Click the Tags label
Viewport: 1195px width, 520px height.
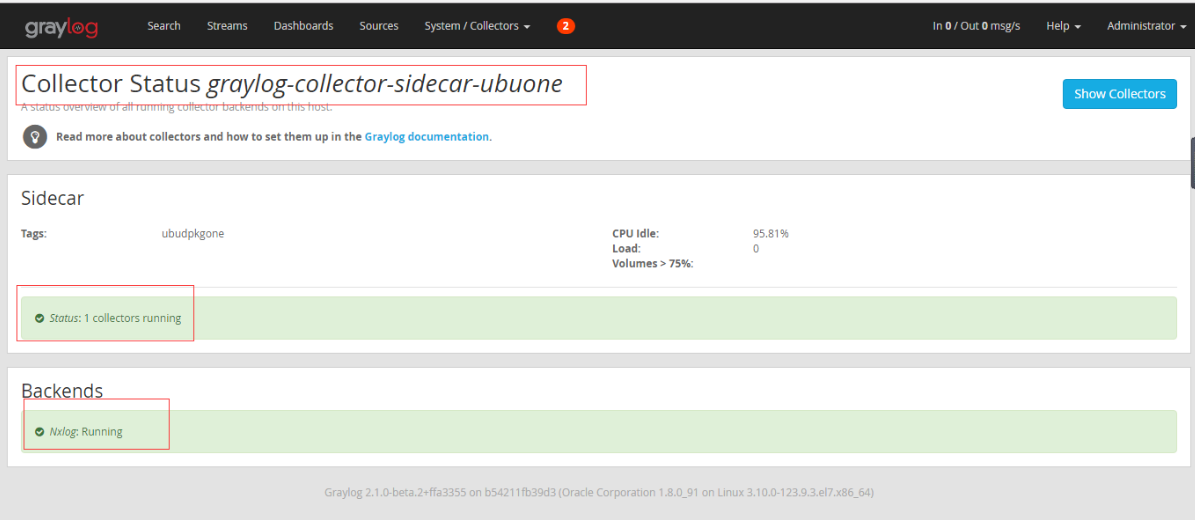pyautogui.click(x=34, y=233)
